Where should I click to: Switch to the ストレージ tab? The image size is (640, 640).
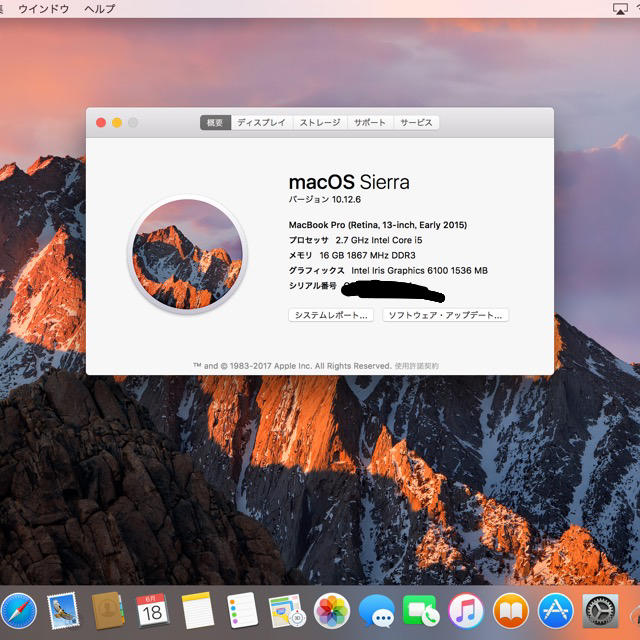[x=320, y=122]
